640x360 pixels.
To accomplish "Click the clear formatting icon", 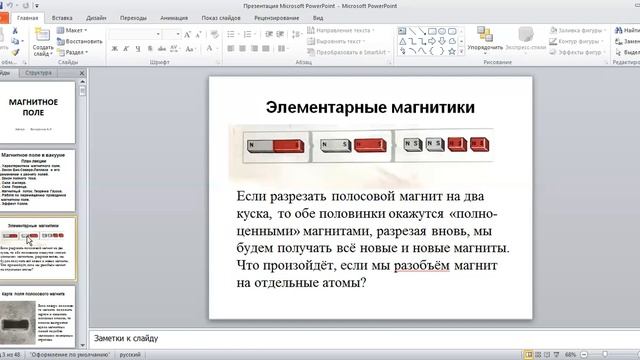I will tap(215, 35).
